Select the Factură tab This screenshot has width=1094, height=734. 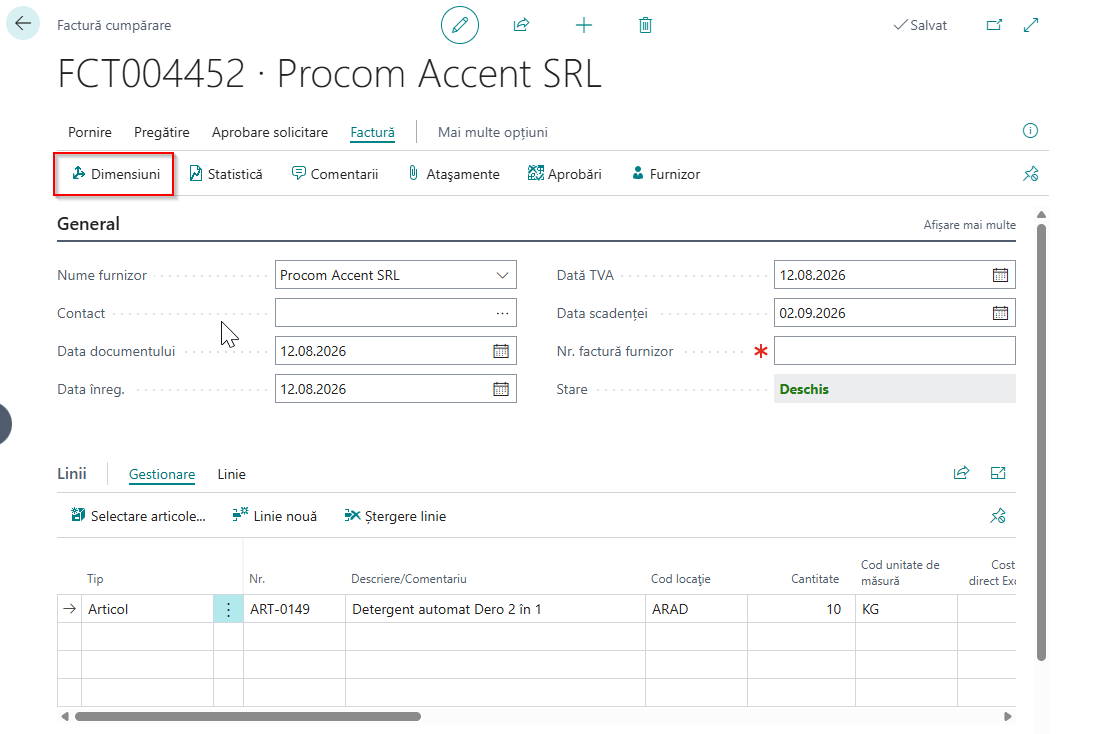coord(373,132)
